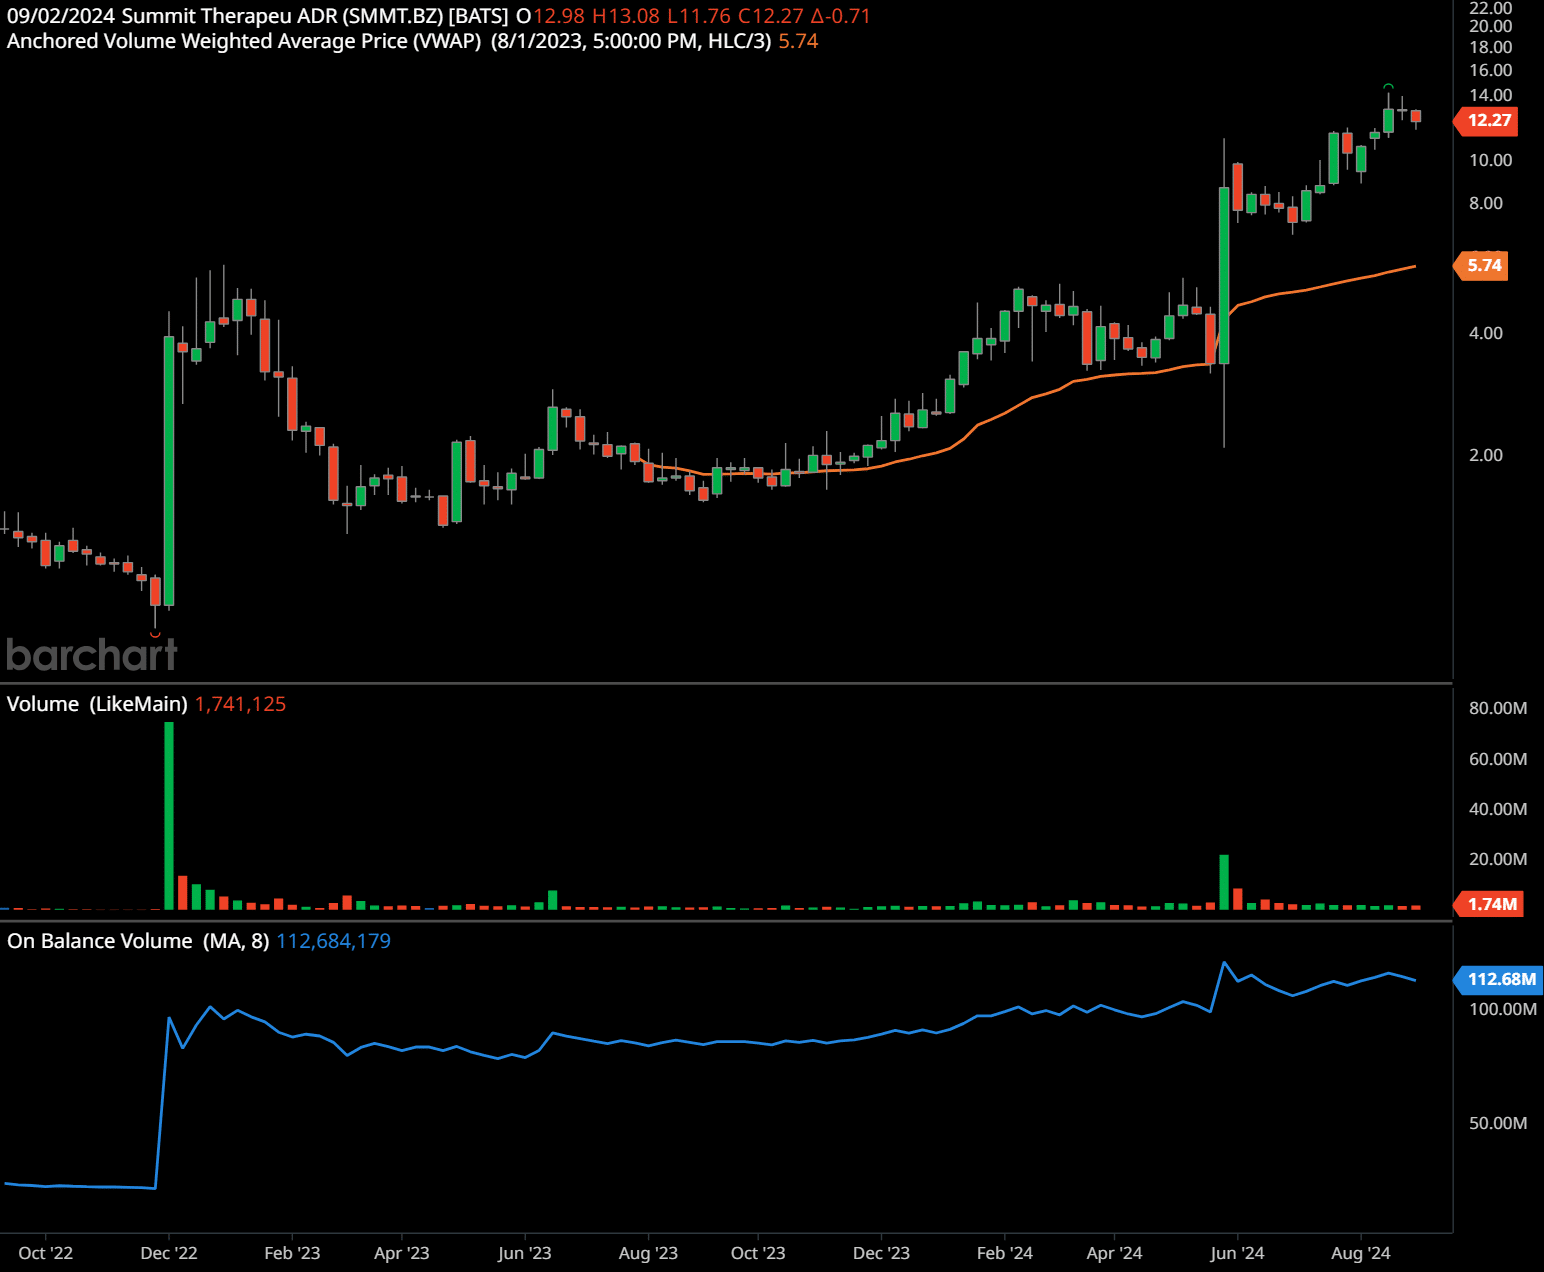Click the 100.00M OBV axis label
1544x1272 pixels.
coord(1503,1009)
